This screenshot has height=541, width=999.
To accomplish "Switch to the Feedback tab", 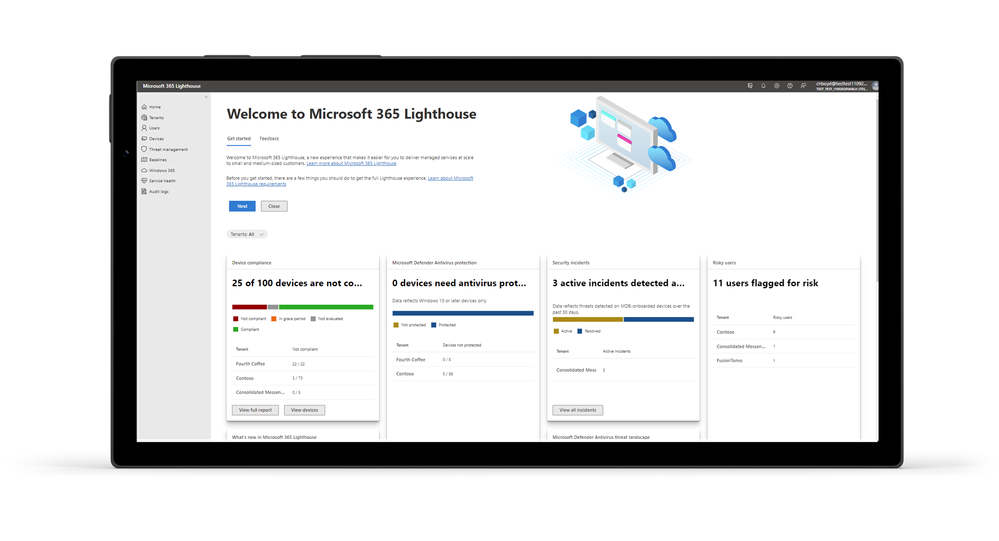I will click(x=270, y=138).
